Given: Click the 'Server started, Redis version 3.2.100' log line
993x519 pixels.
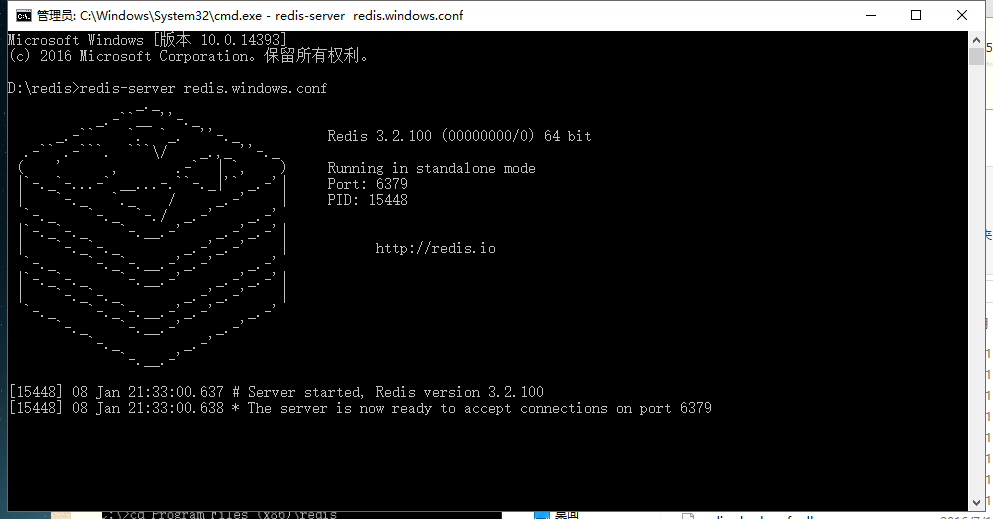Looking at the screenshot, I should [276, 392].
